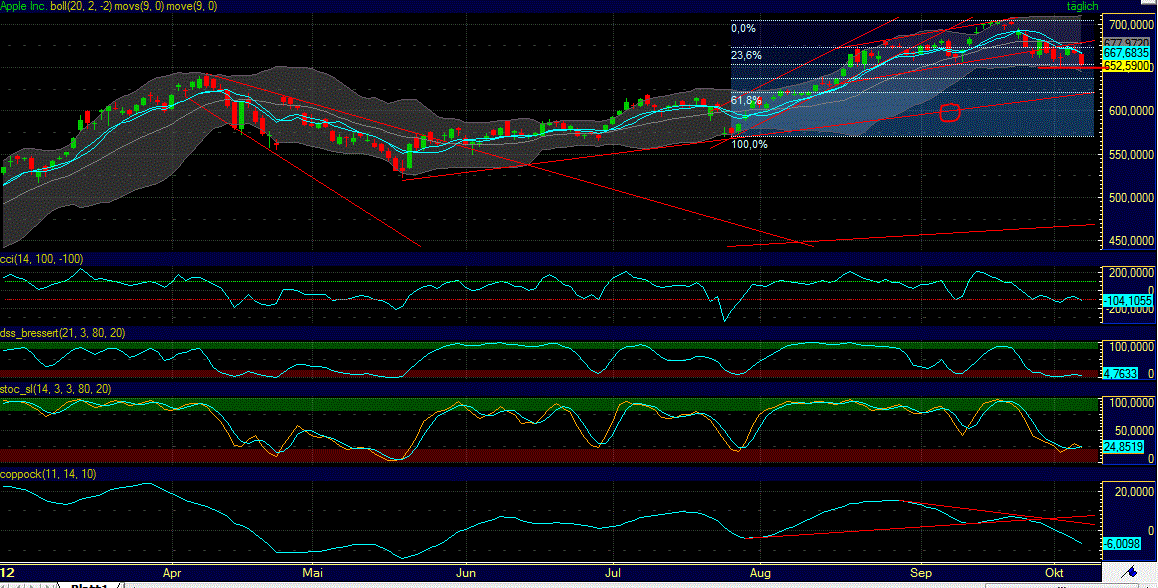1158x588 pixels.
Task: Click the cyan -104,1055 CCI value tag
Action: [x=1127, y=301]
